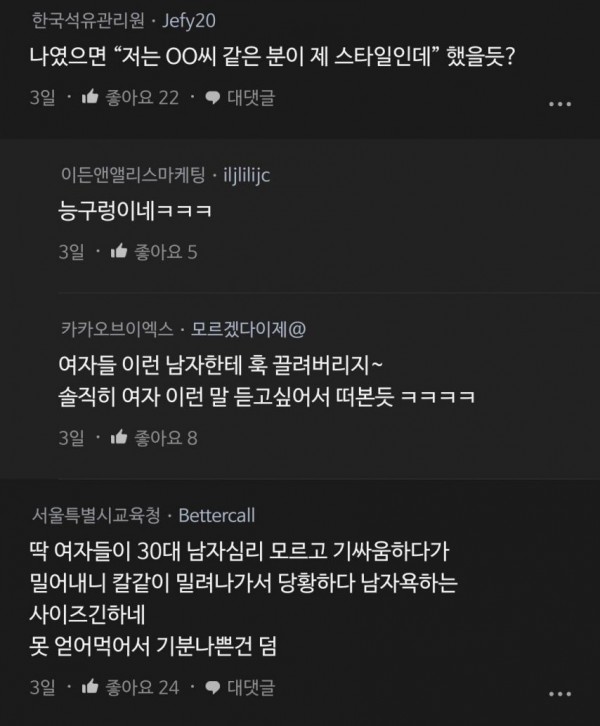Open the iljlilijc user profile
The height and width of the screenshot is (726, 600).
247,175
